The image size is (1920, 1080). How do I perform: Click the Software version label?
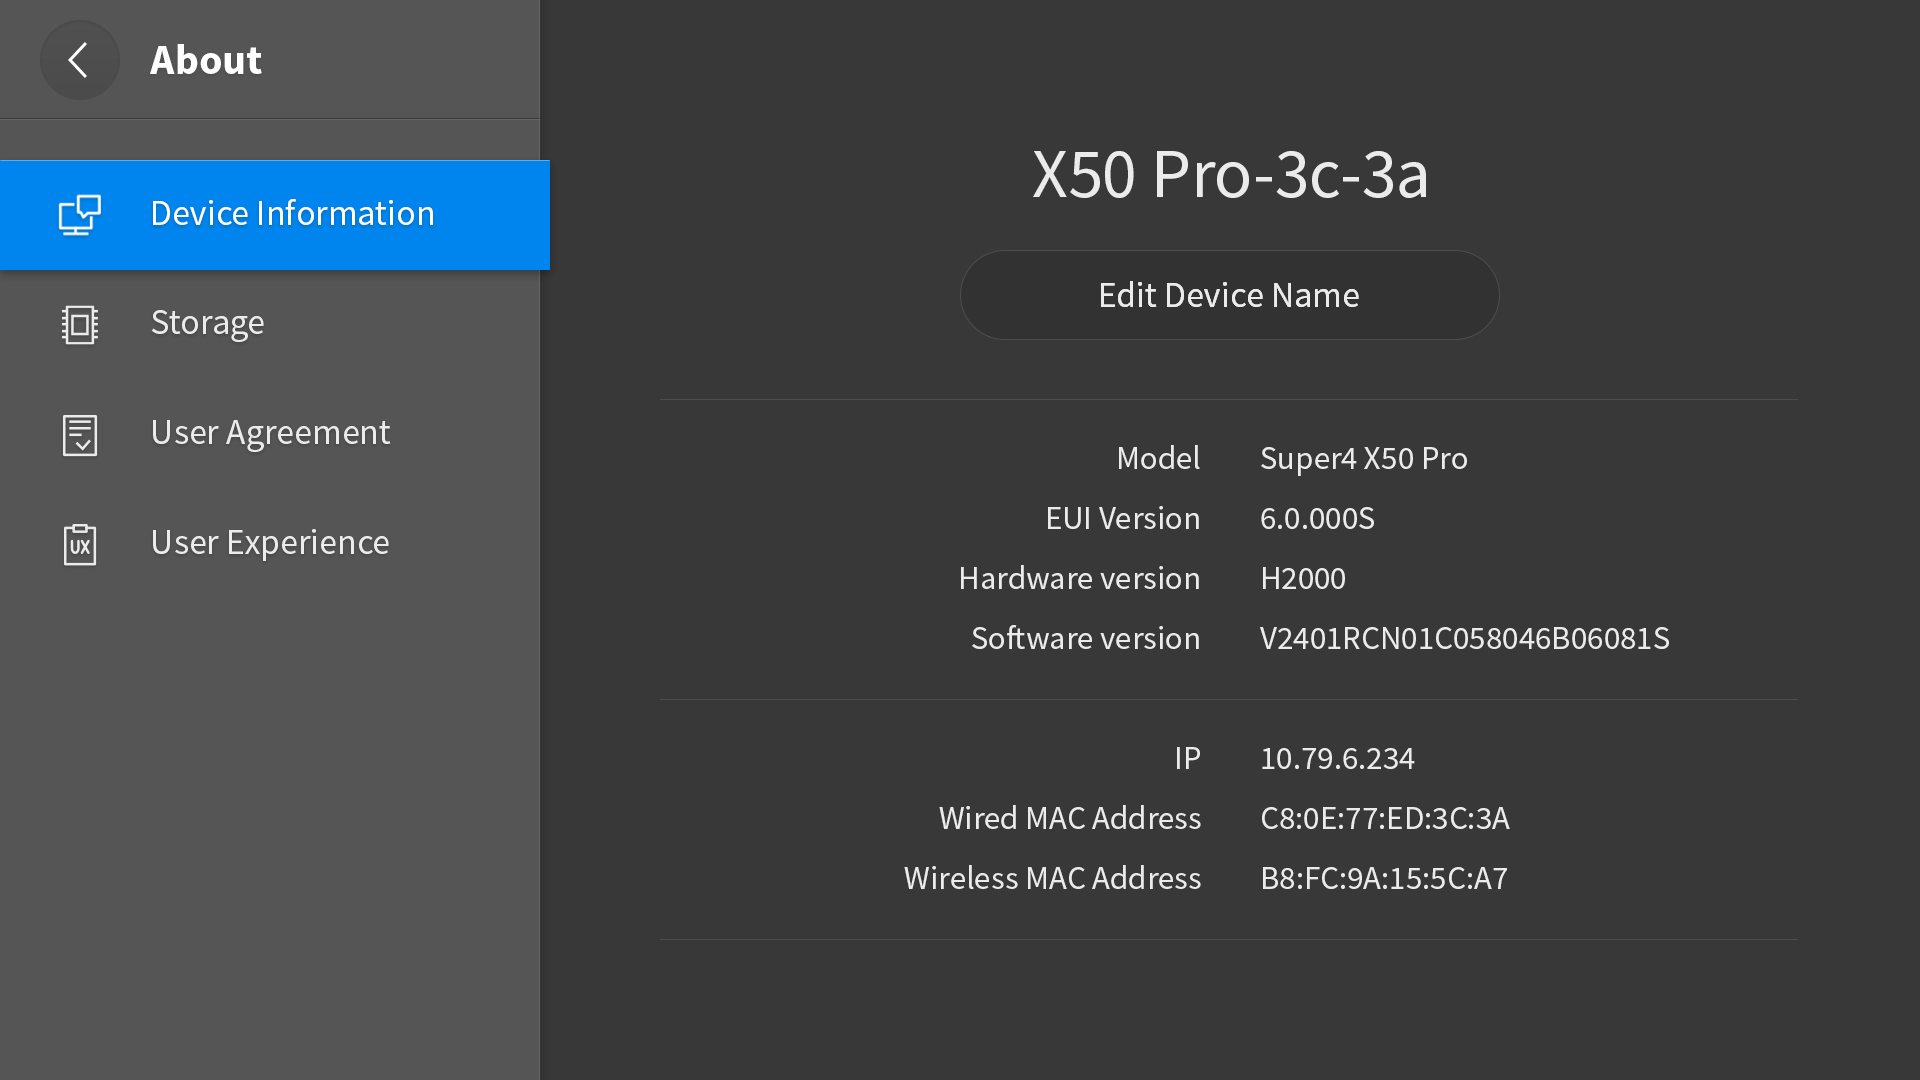click(x=1085, y=638)
